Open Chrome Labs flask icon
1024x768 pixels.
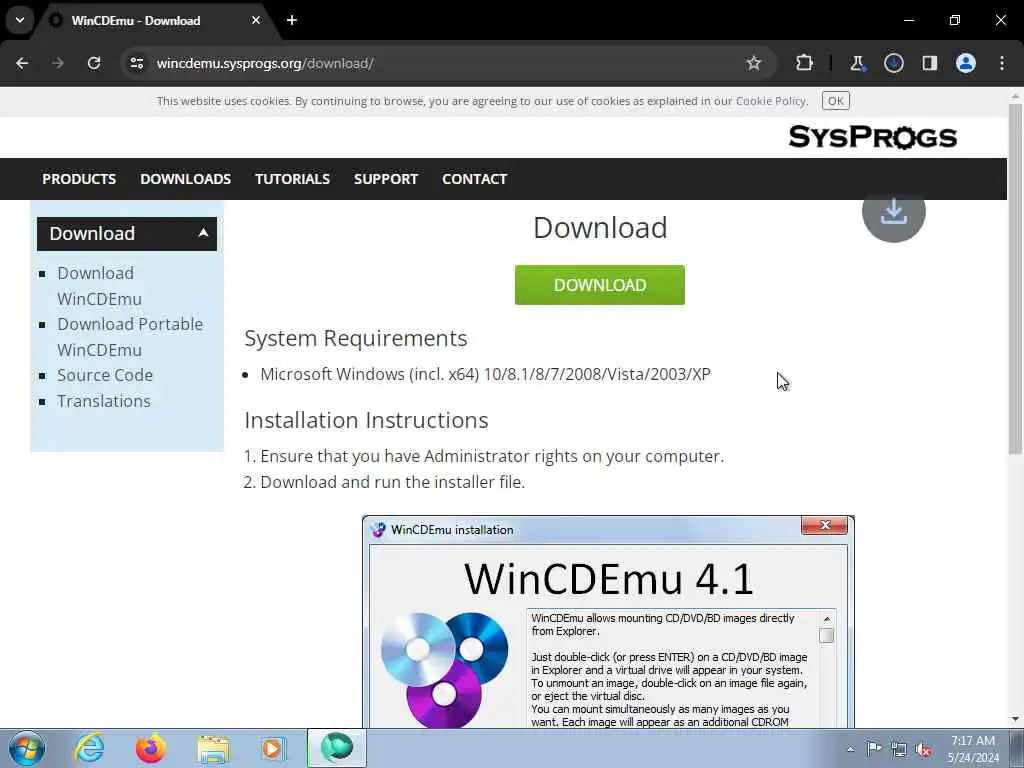857,63
